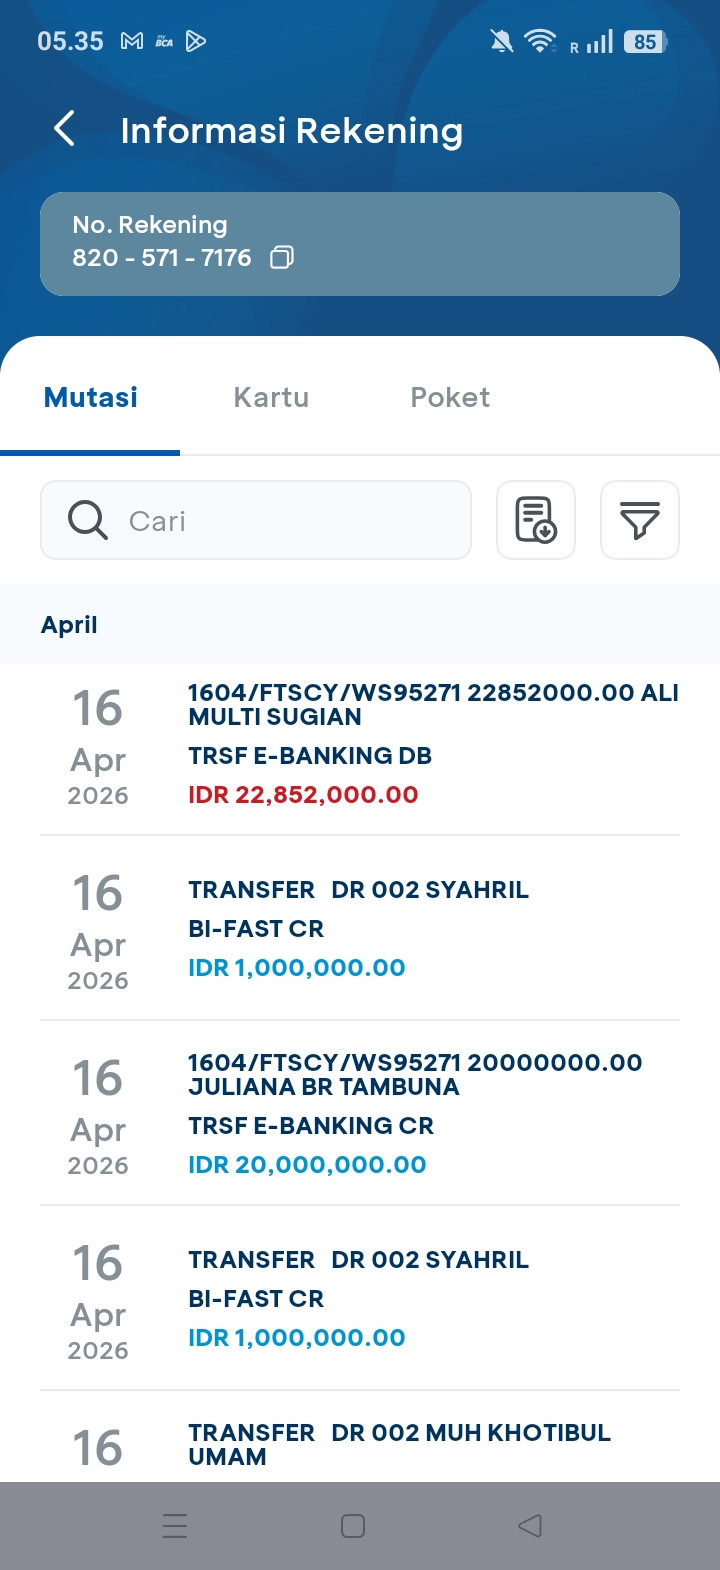Focus the Cari search field
Screen dimensions: 720x1570
256,520
